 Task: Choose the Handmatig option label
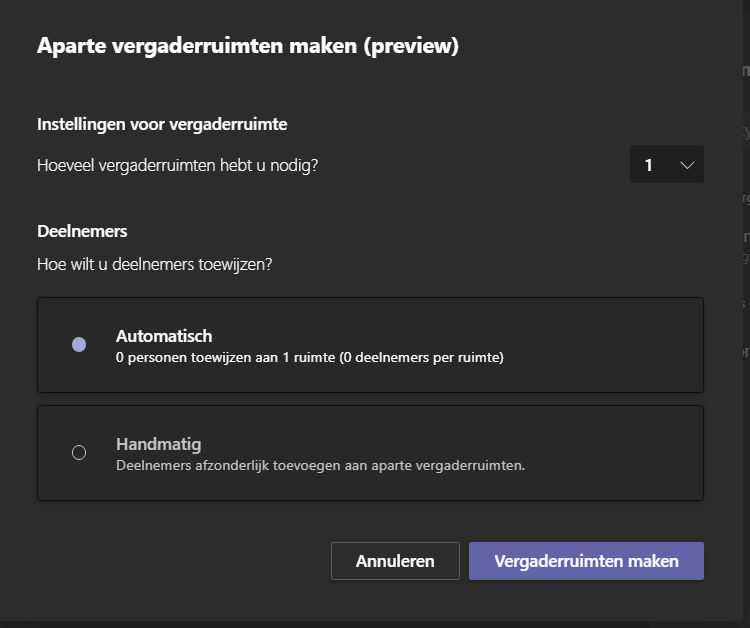pyautogui.click(x=158, y=444)
